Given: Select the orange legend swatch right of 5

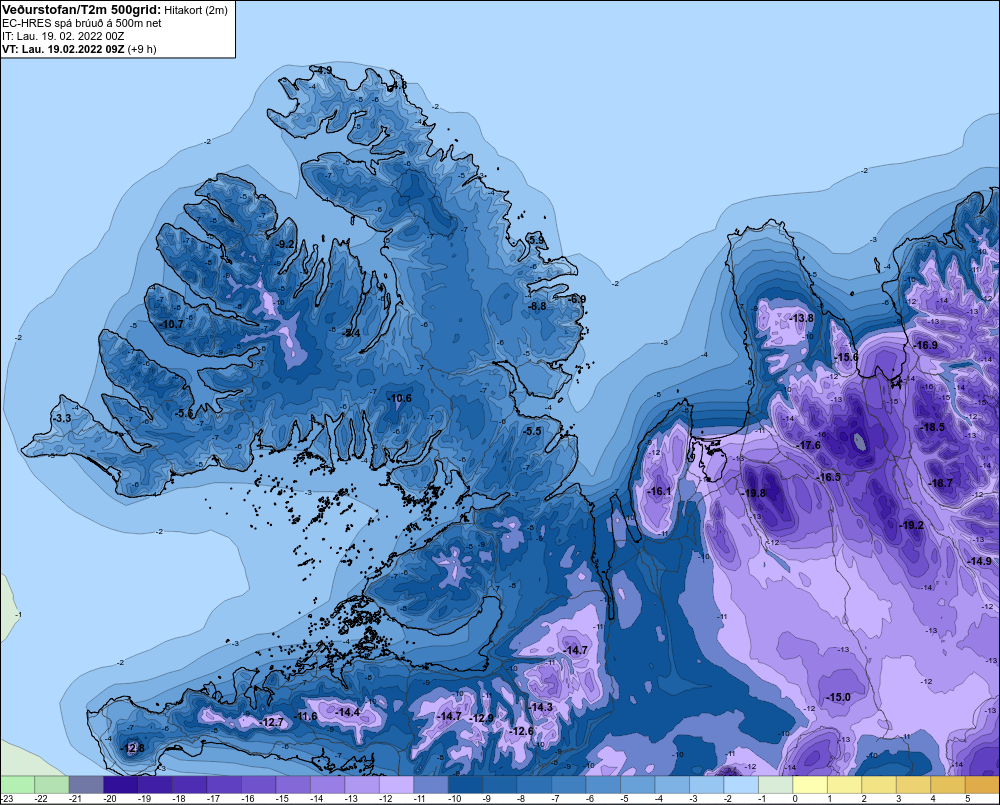Looking at the screenshot, I should (982, 784).
